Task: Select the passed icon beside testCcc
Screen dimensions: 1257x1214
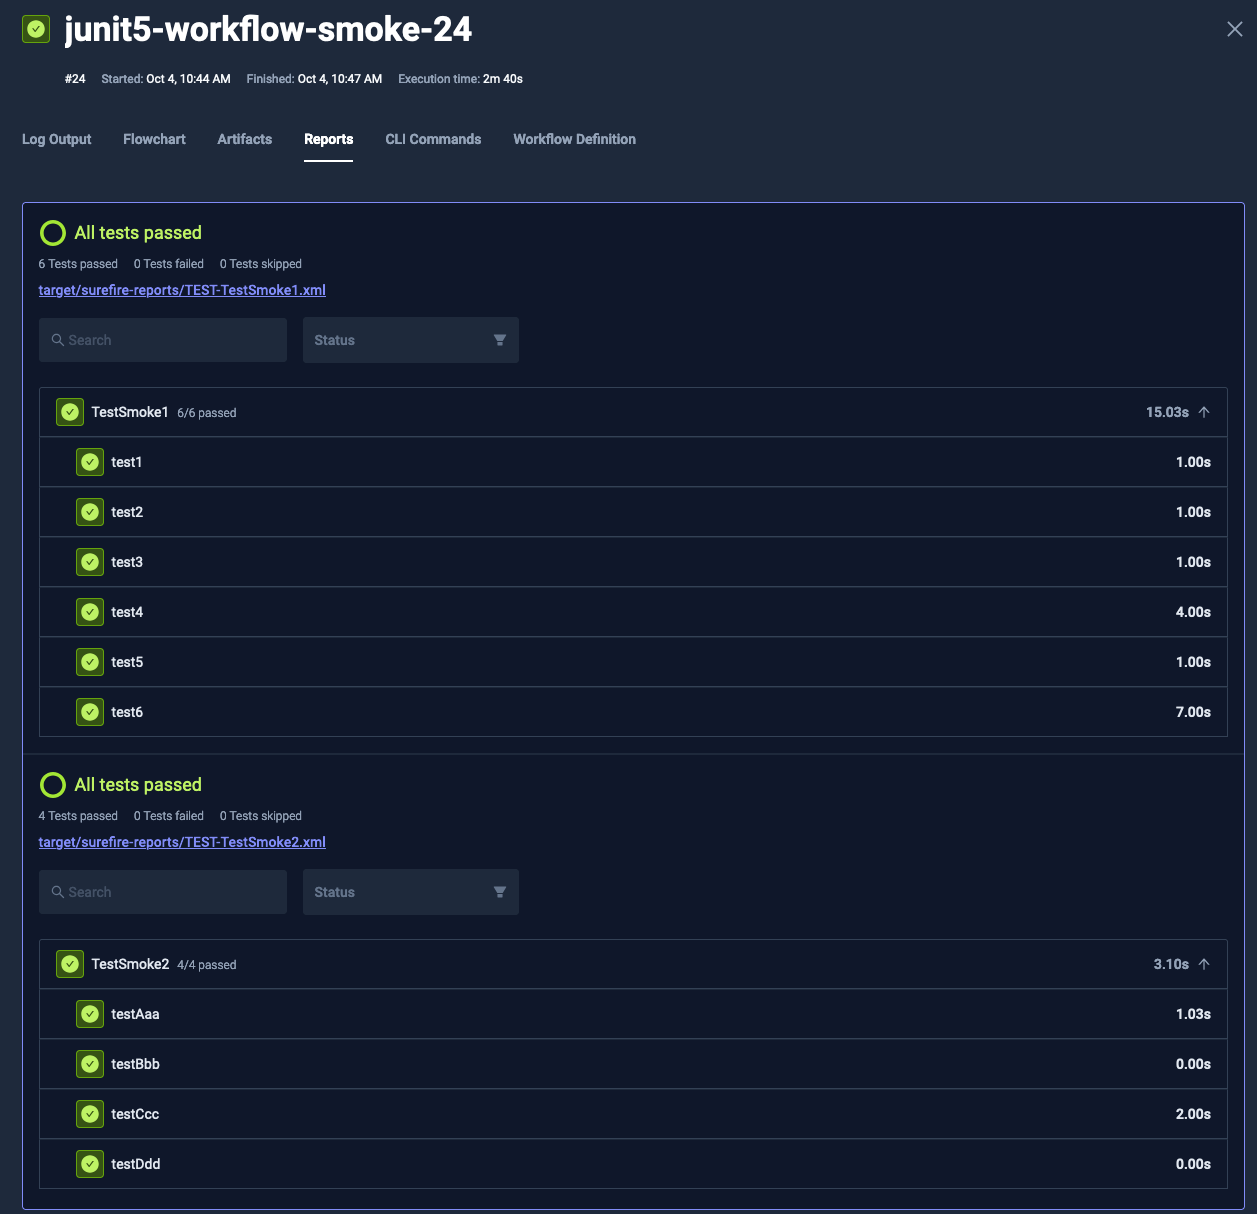Action: tap(89, 1113)
